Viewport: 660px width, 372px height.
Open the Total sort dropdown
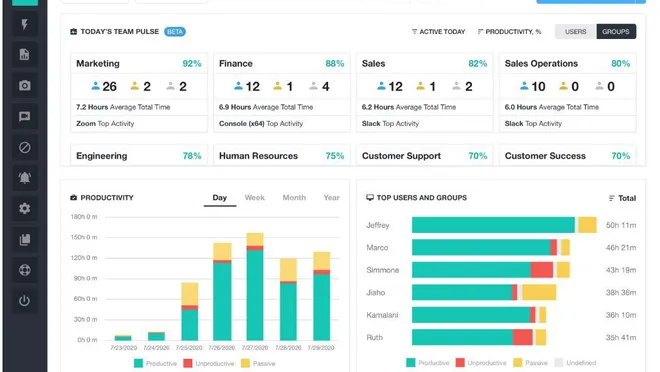pos(622,198)
